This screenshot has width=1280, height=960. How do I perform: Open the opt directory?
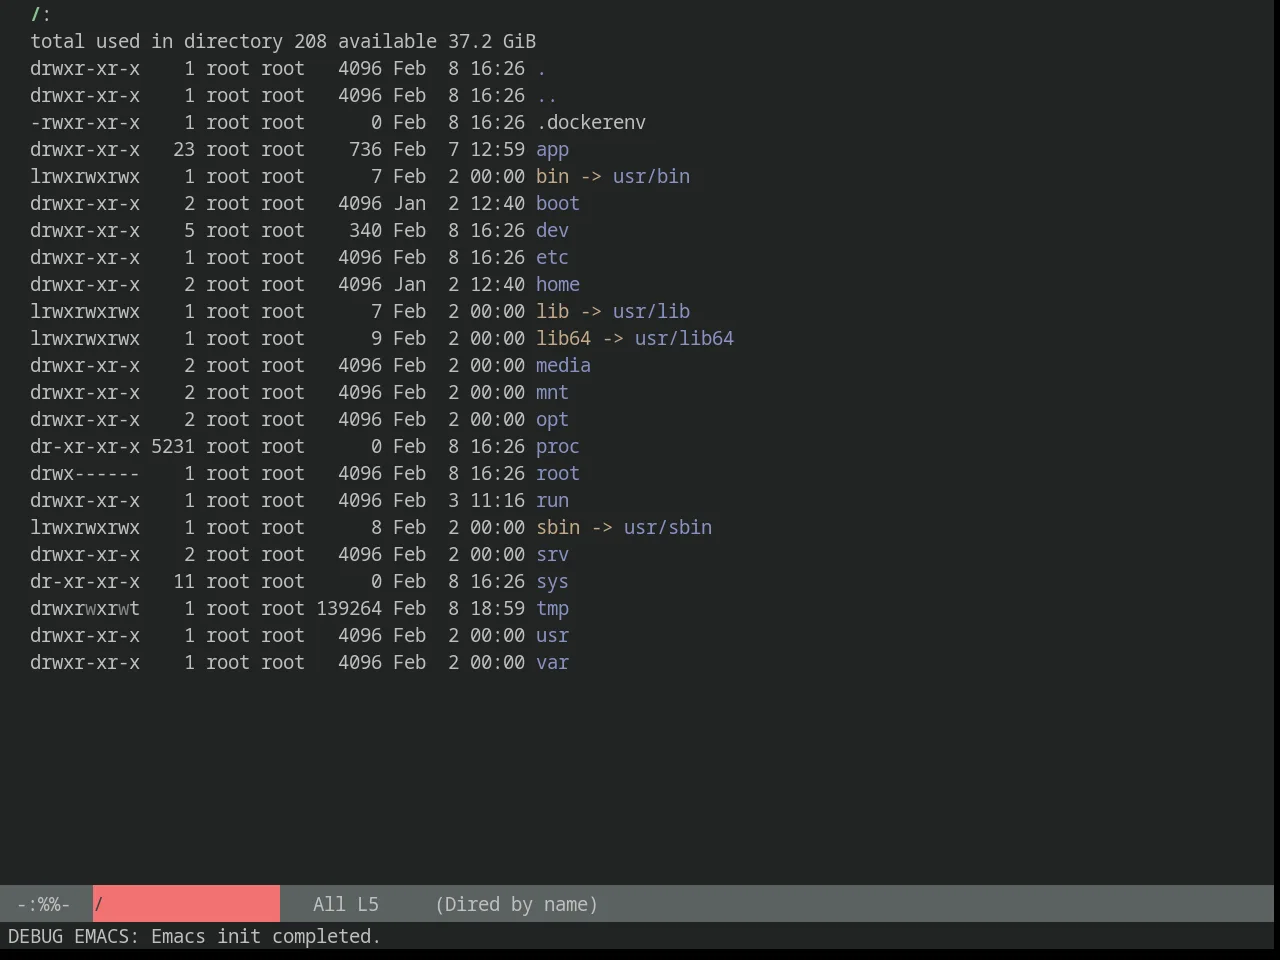[x=552, y=420]
